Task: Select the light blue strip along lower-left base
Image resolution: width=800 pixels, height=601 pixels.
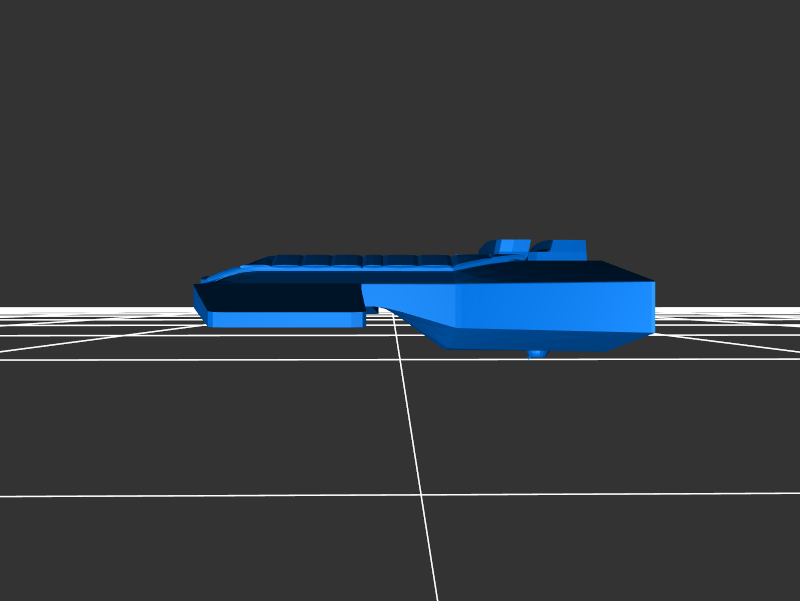Action: pos(285,320)
